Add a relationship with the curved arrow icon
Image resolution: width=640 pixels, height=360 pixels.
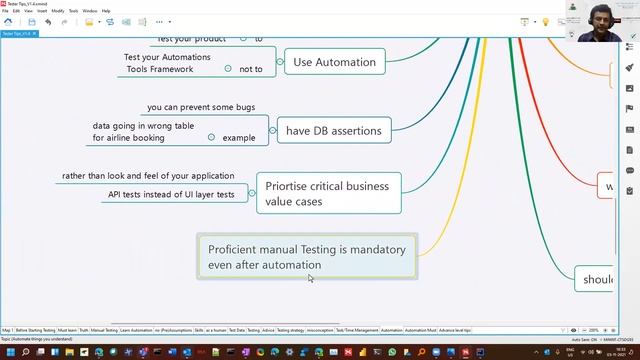pos(110,22)
